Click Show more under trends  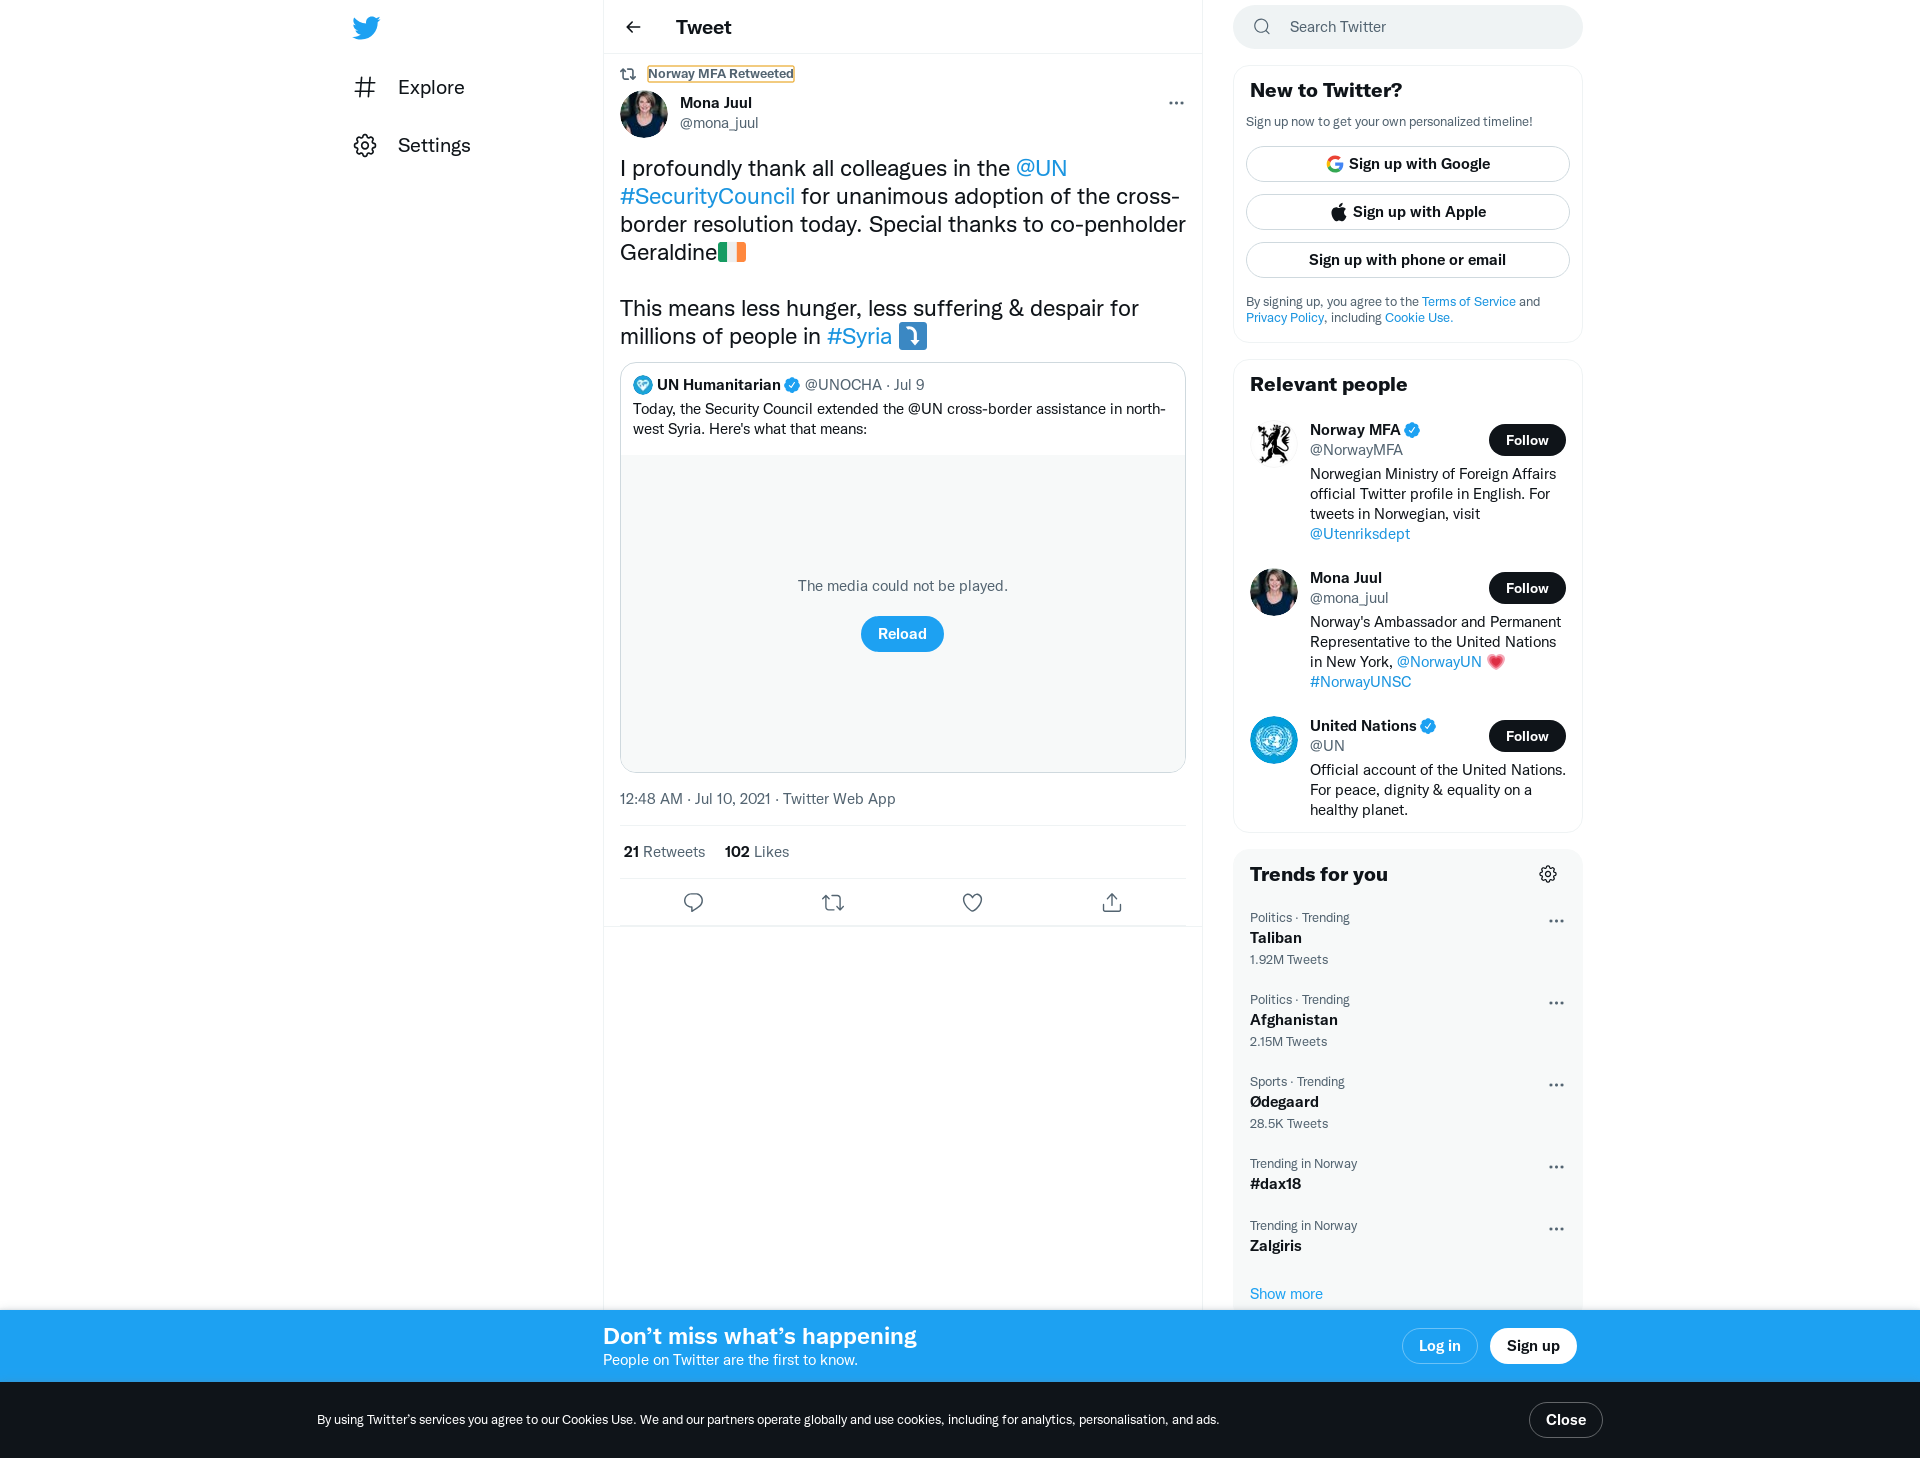coord(1286,1294)
